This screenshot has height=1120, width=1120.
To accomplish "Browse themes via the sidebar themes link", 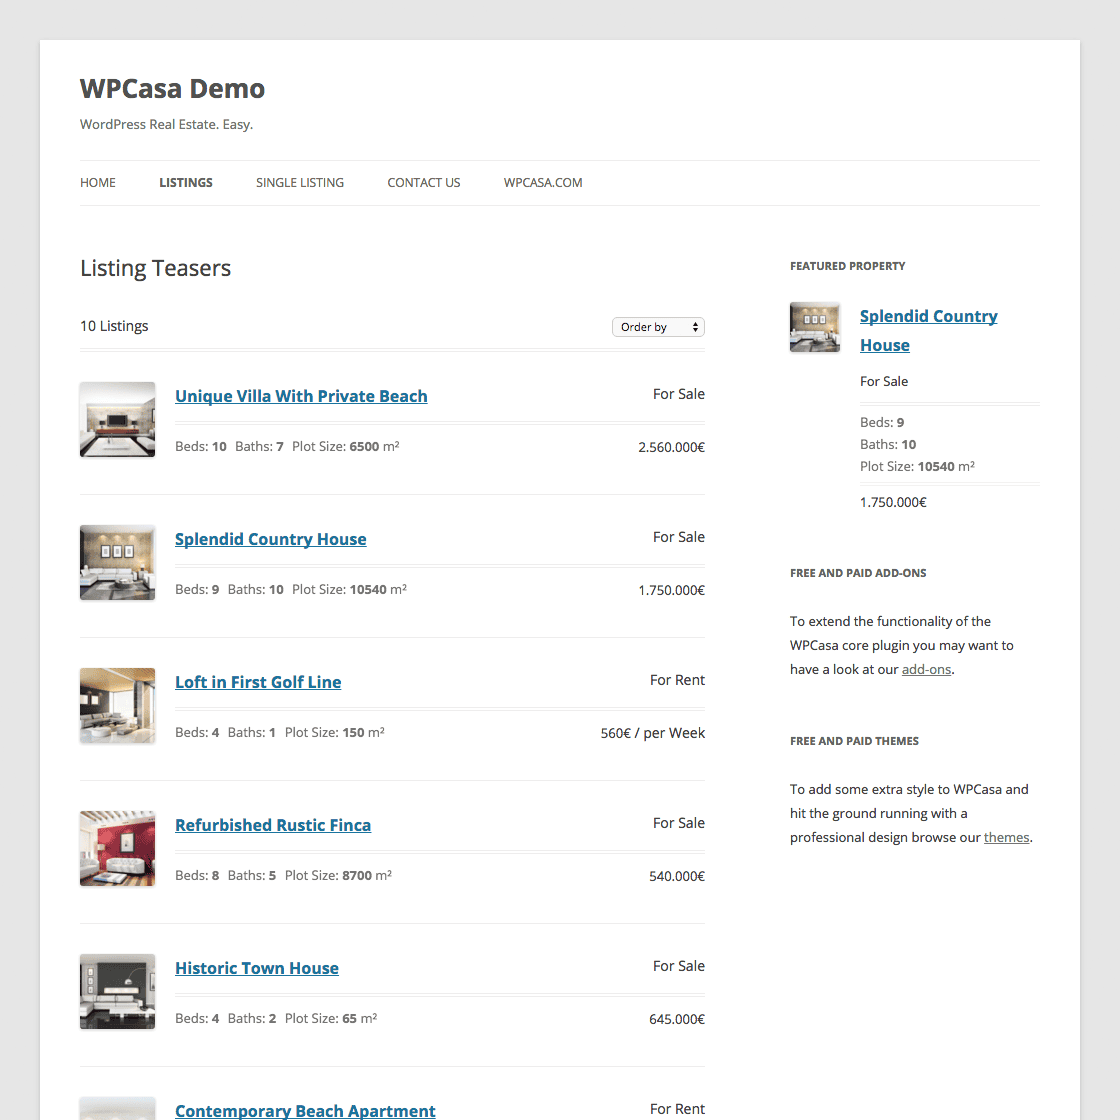I will coord(1006,837).
